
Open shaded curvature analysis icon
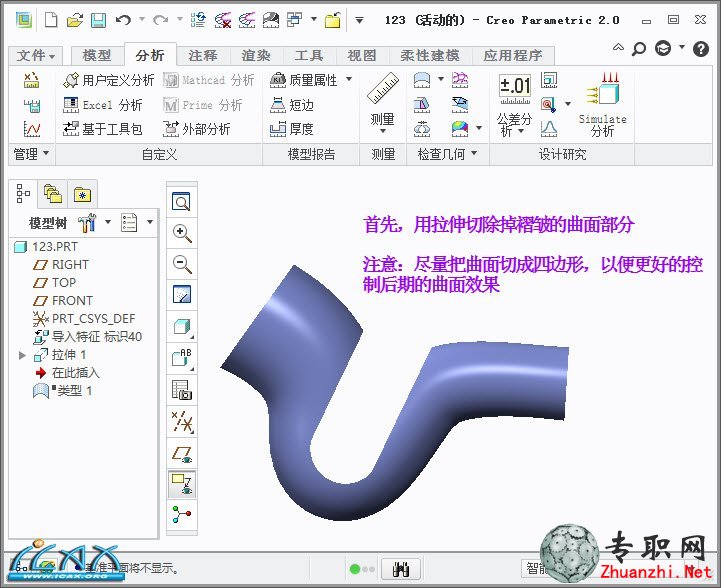coord(460,129)
